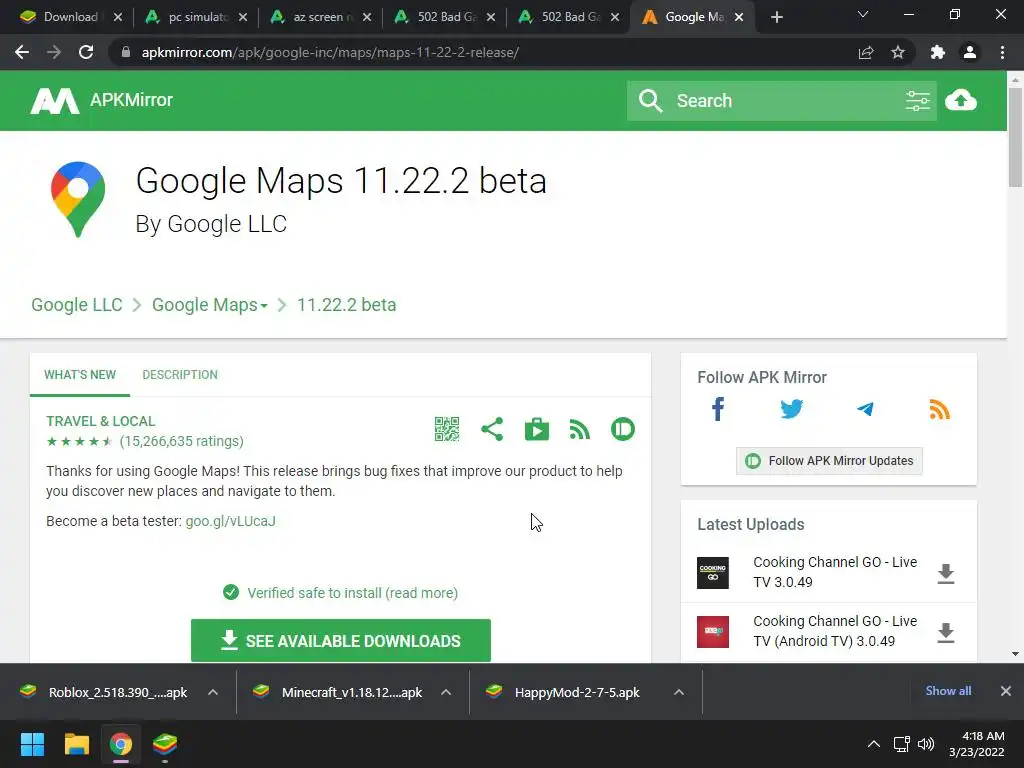This screenshot has height=768, width=1024.
Task: Open the Google Play Store listing icon
Action: tap(537, 429)
